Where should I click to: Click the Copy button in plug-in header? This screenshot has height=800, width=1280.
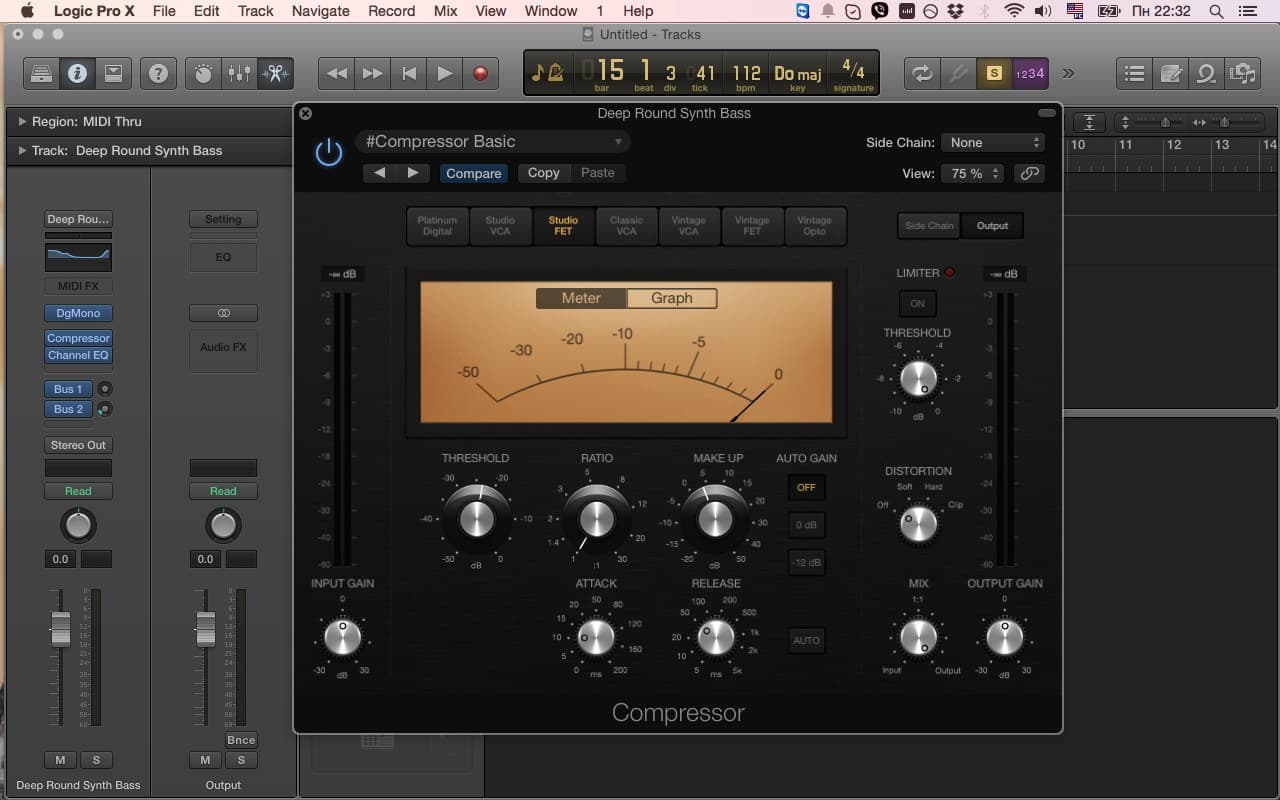coord(544,173)
